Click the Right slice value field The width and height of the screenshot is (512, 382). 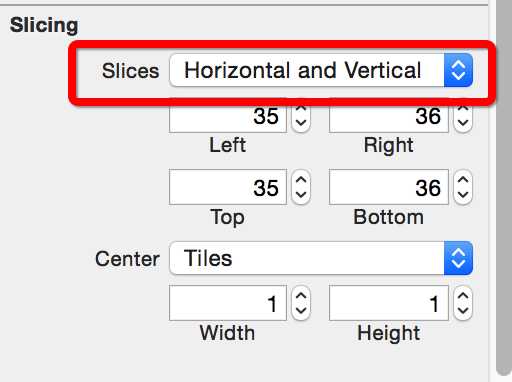[389, 116]
